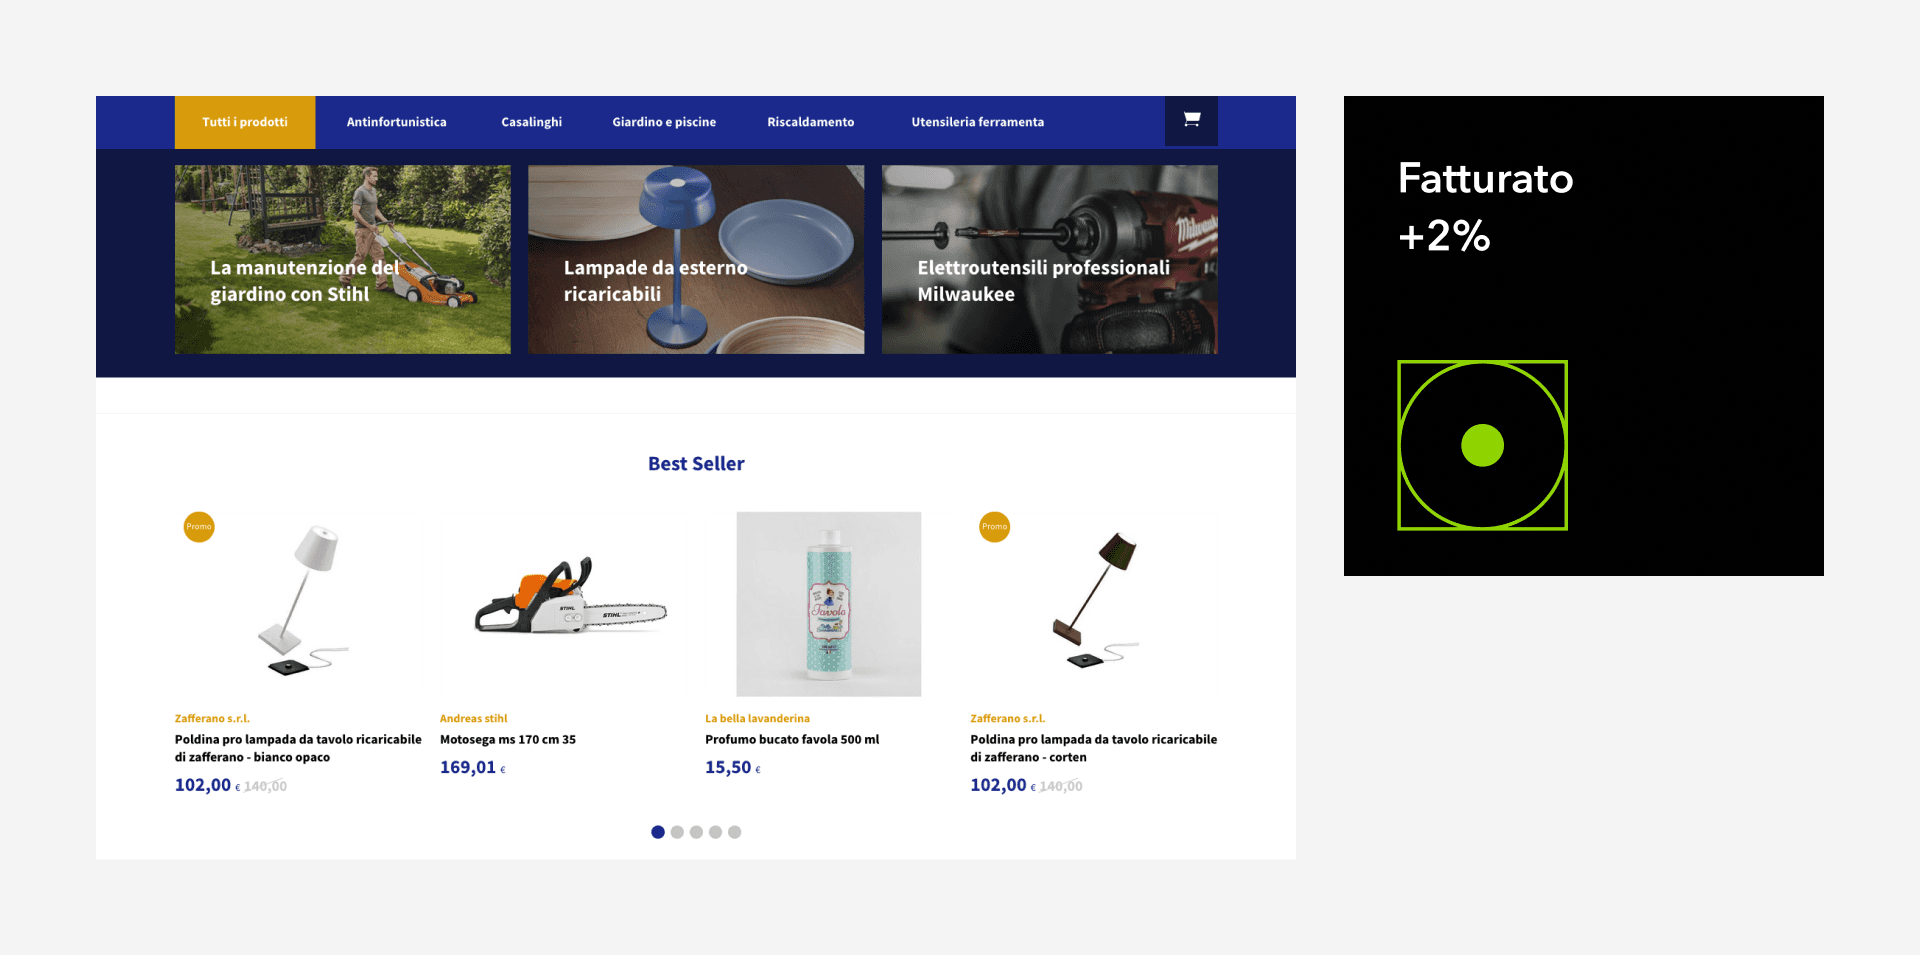Open the Lampade da esterno ricaricabili banner
The height and width of the screenshot is (955, 1920).
tap(696, 259)
